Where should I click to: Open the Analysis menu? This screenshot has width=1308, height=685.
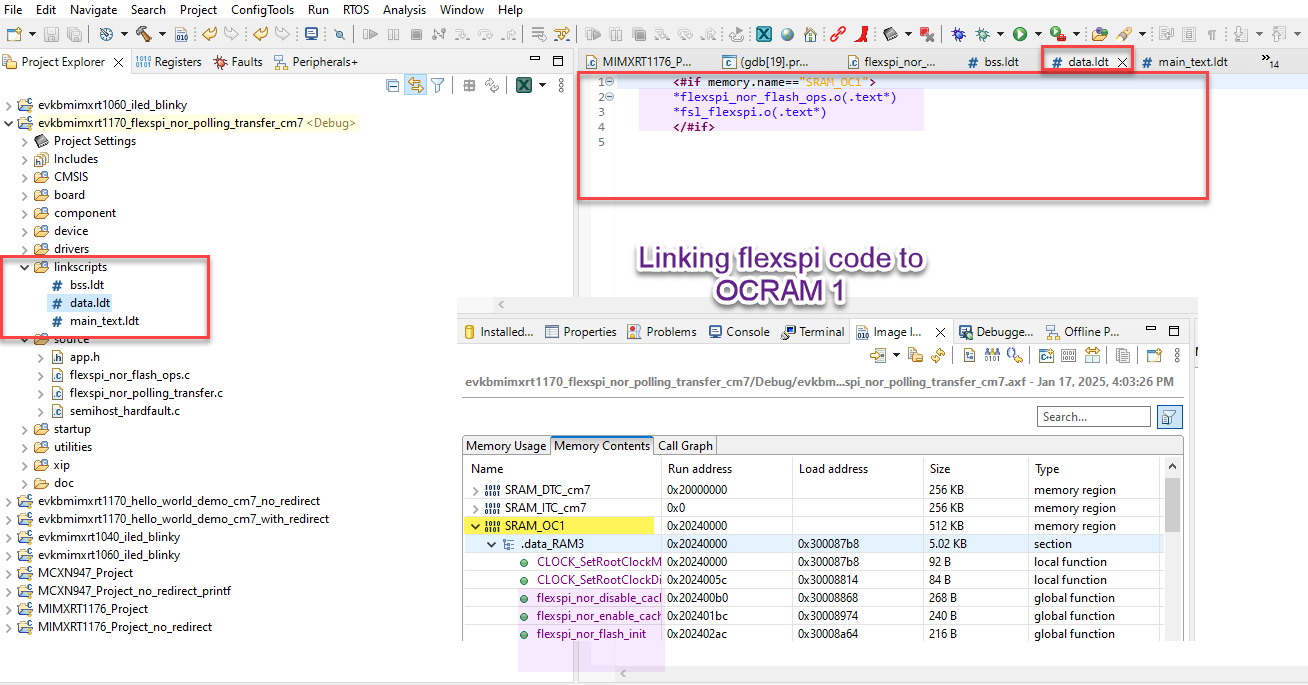(x=405, y=9)
